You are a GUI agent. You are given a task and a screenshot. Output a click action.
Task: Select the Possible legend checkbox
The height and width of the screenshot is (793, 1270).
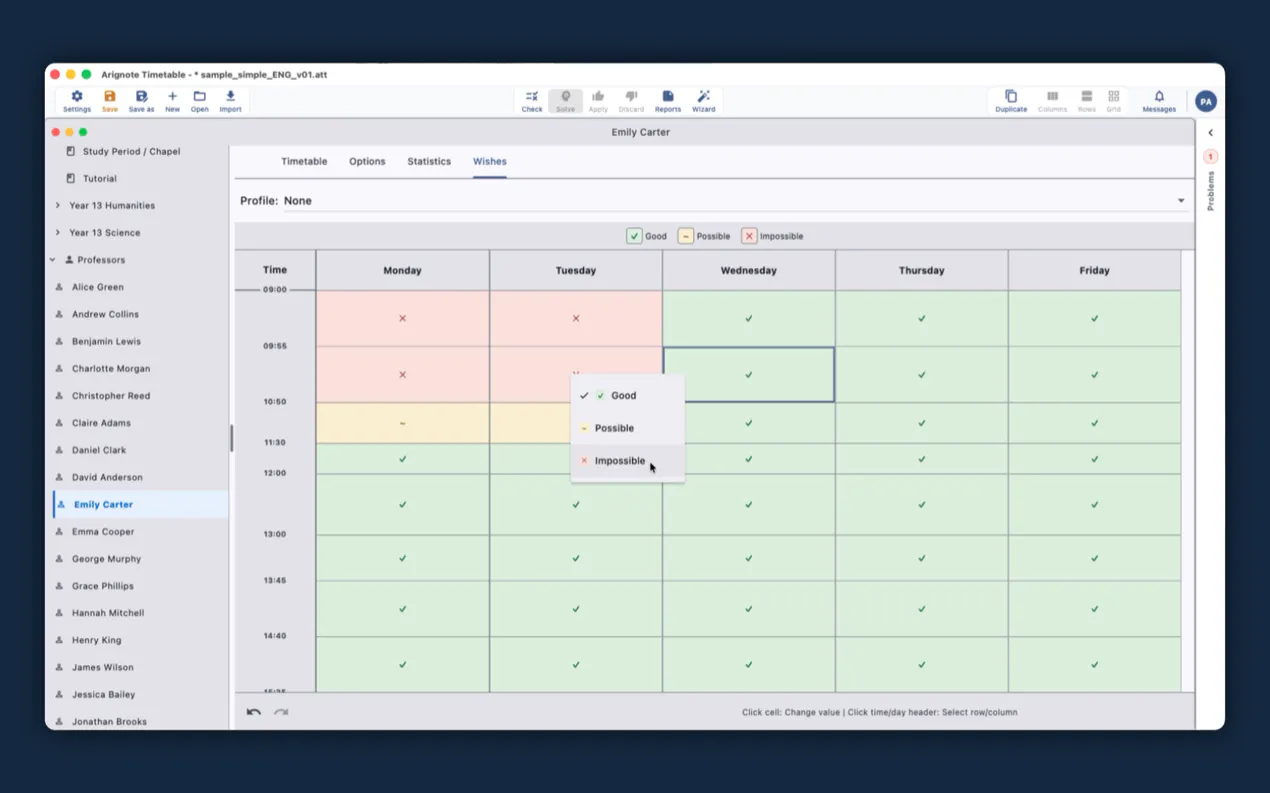tap(685, 236)
